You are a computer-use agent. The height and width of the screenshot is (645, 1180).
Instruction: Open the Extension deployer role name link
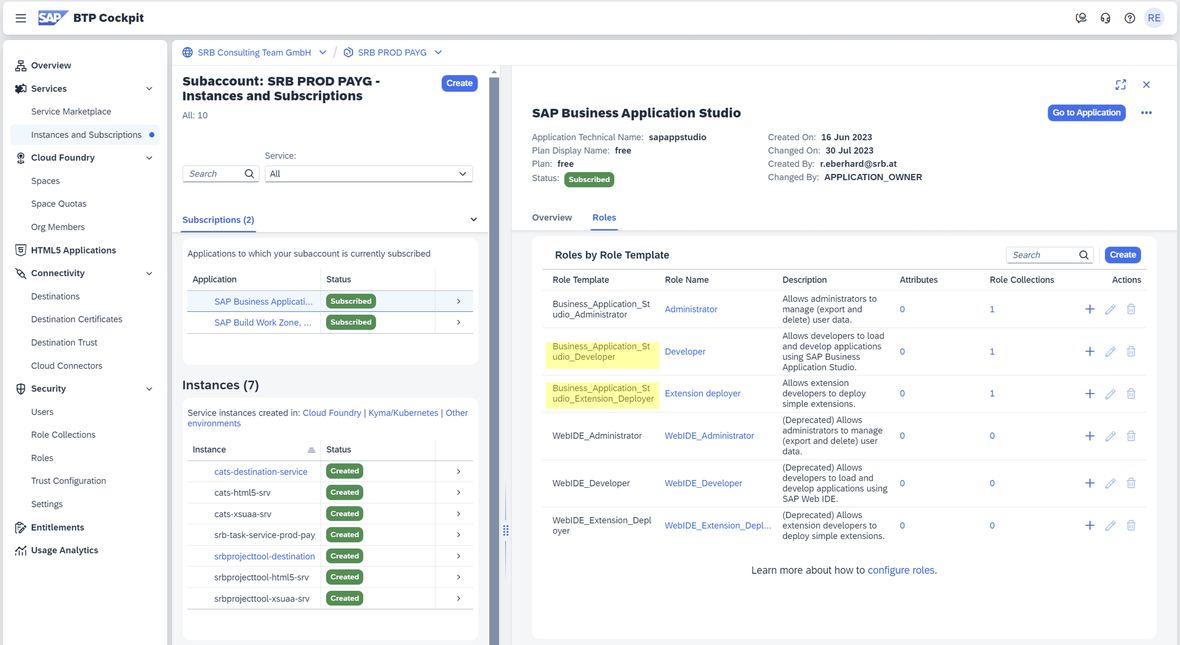coord(702,394)
